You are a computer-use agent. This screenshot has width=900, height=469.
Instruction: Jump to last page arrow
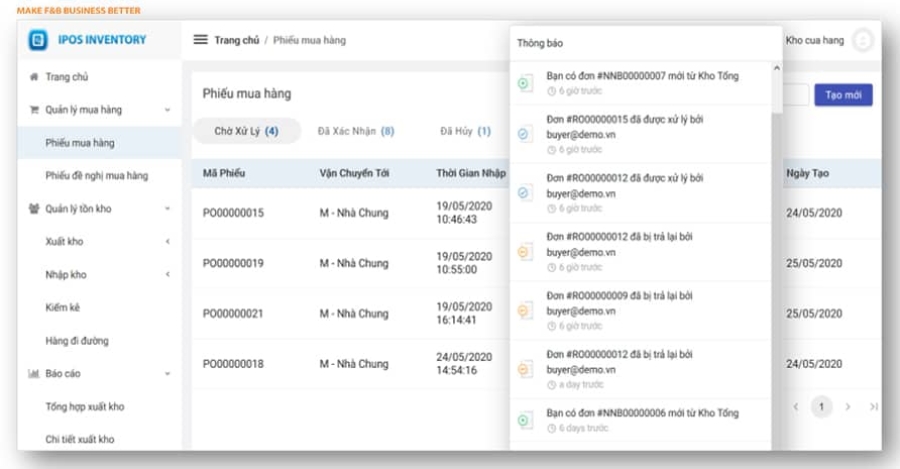[x=874, y=406]
